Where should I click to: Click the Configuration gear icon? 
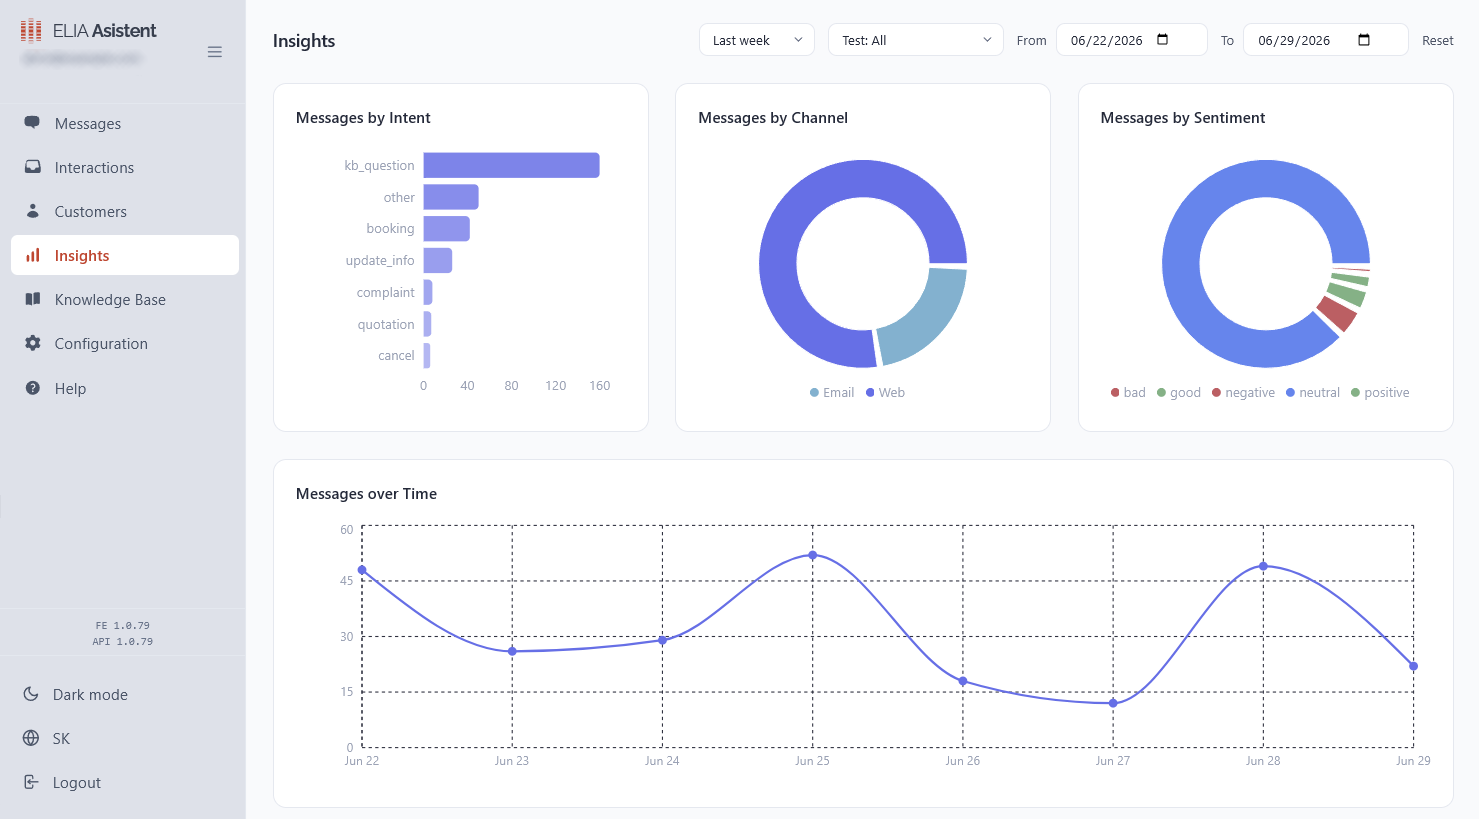pos(33,343)
